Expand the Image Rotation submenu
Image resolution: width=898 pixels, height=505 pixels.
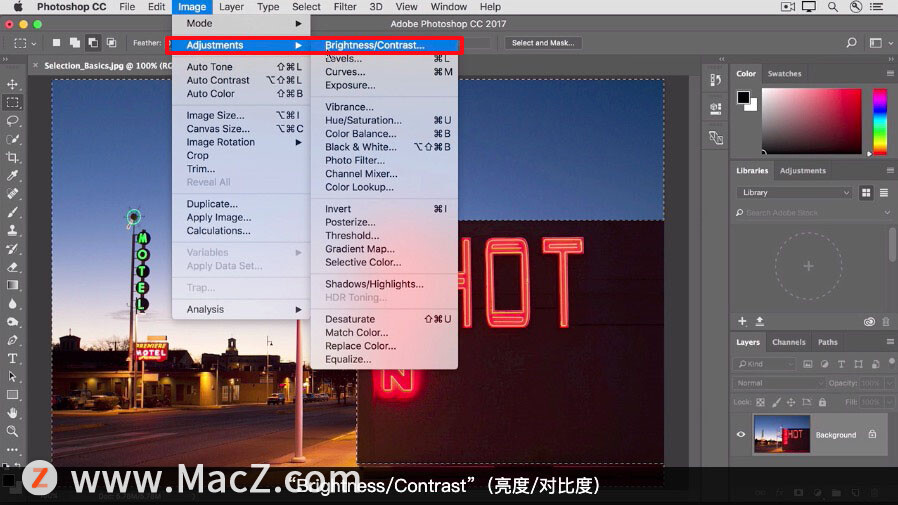[x=241, y=142]
